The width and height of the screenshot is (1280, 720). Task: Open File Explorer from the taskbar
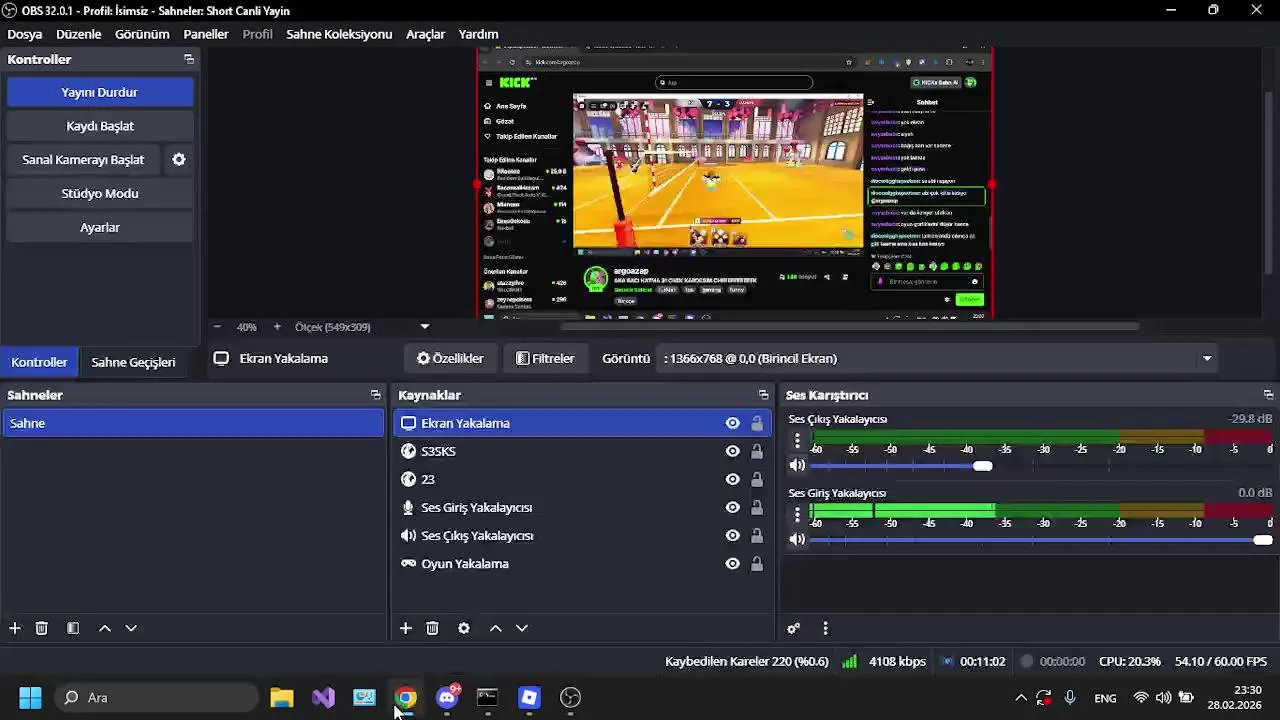coord(282,697)
